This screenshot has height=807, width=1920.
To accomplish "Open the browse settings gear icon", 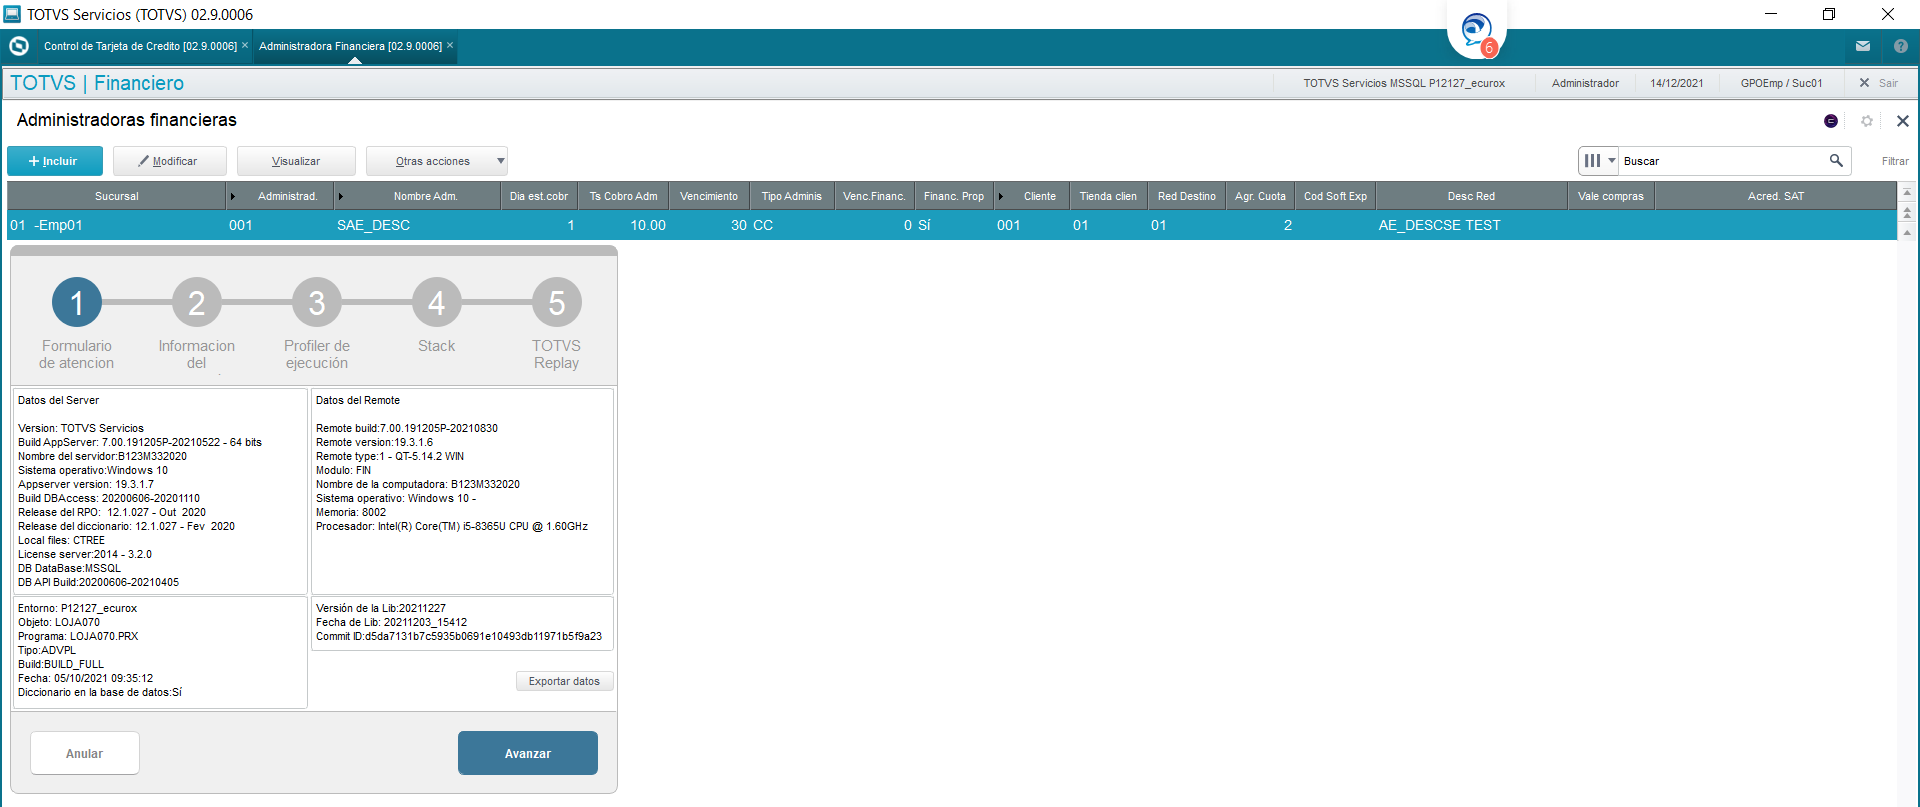I will point(1867,121).
